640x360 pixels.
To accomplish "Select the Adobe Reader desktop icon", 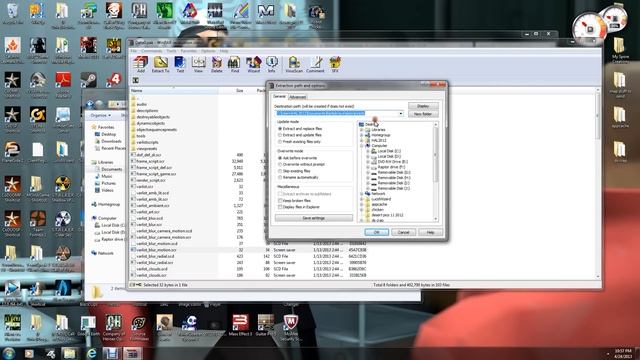I will pyautogui.click(x=63, y=83).
